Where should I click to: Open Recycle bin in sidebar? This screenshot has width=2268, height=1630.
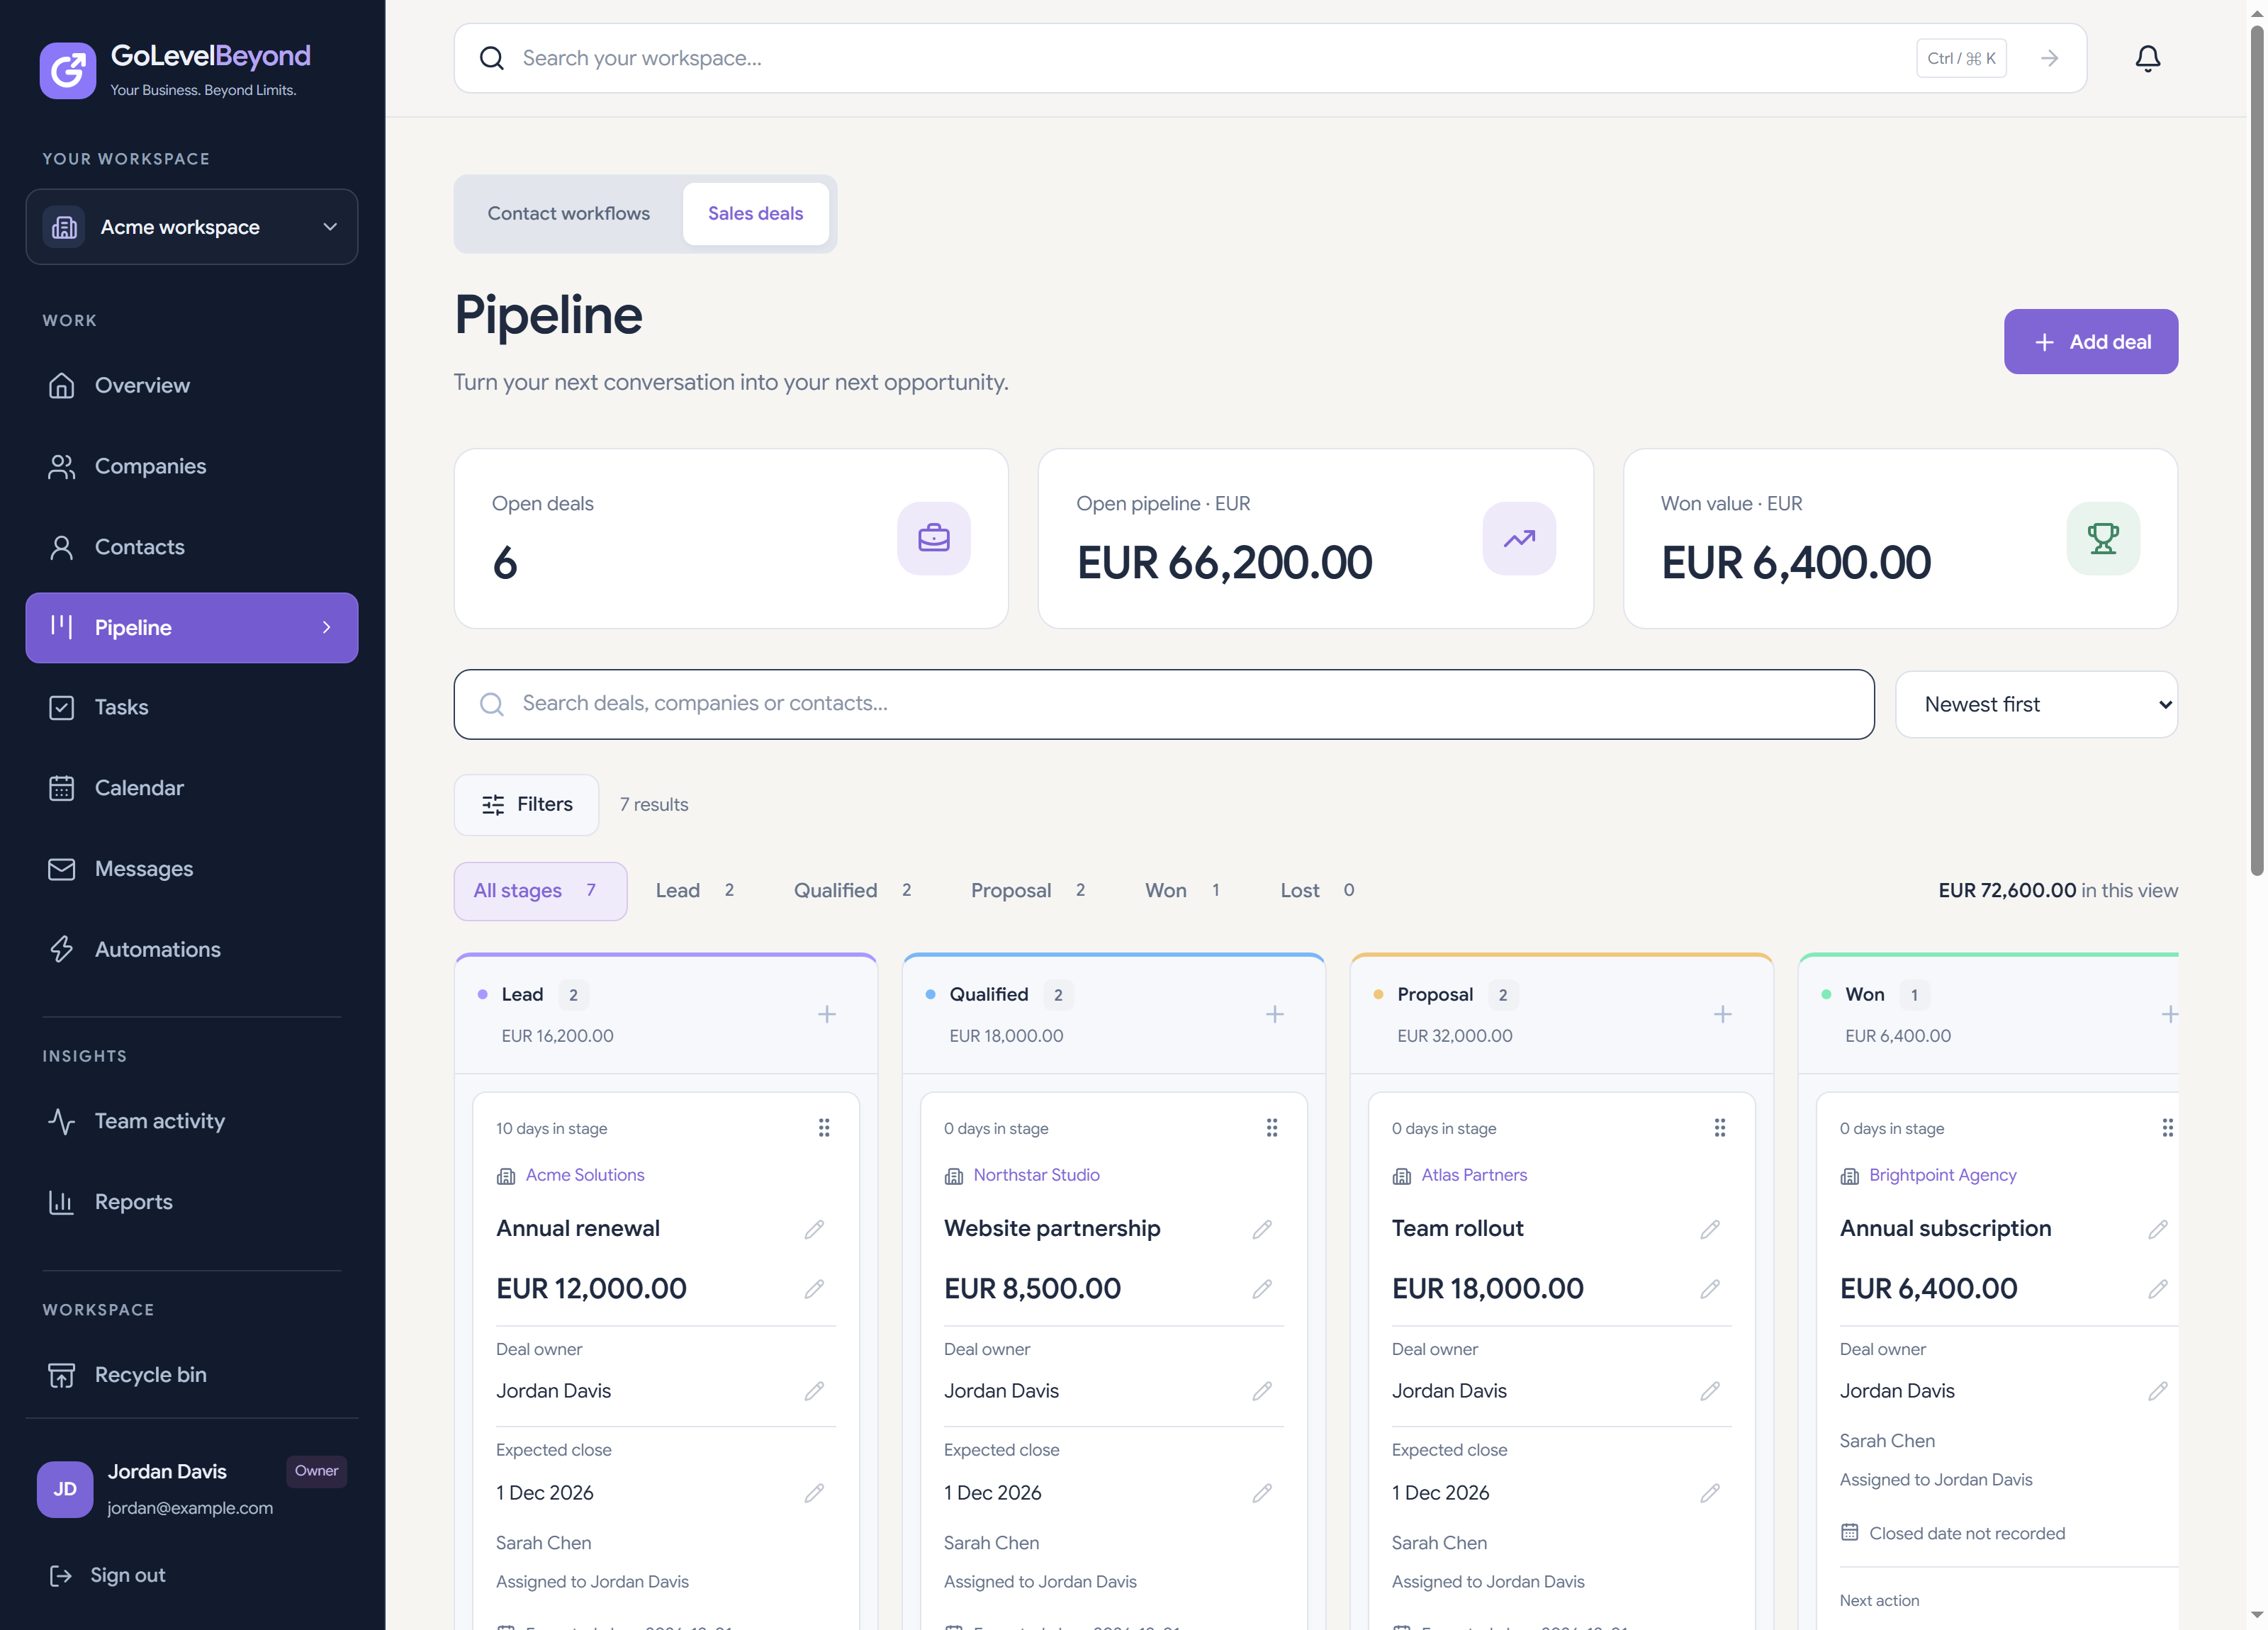click(192, 1375)
